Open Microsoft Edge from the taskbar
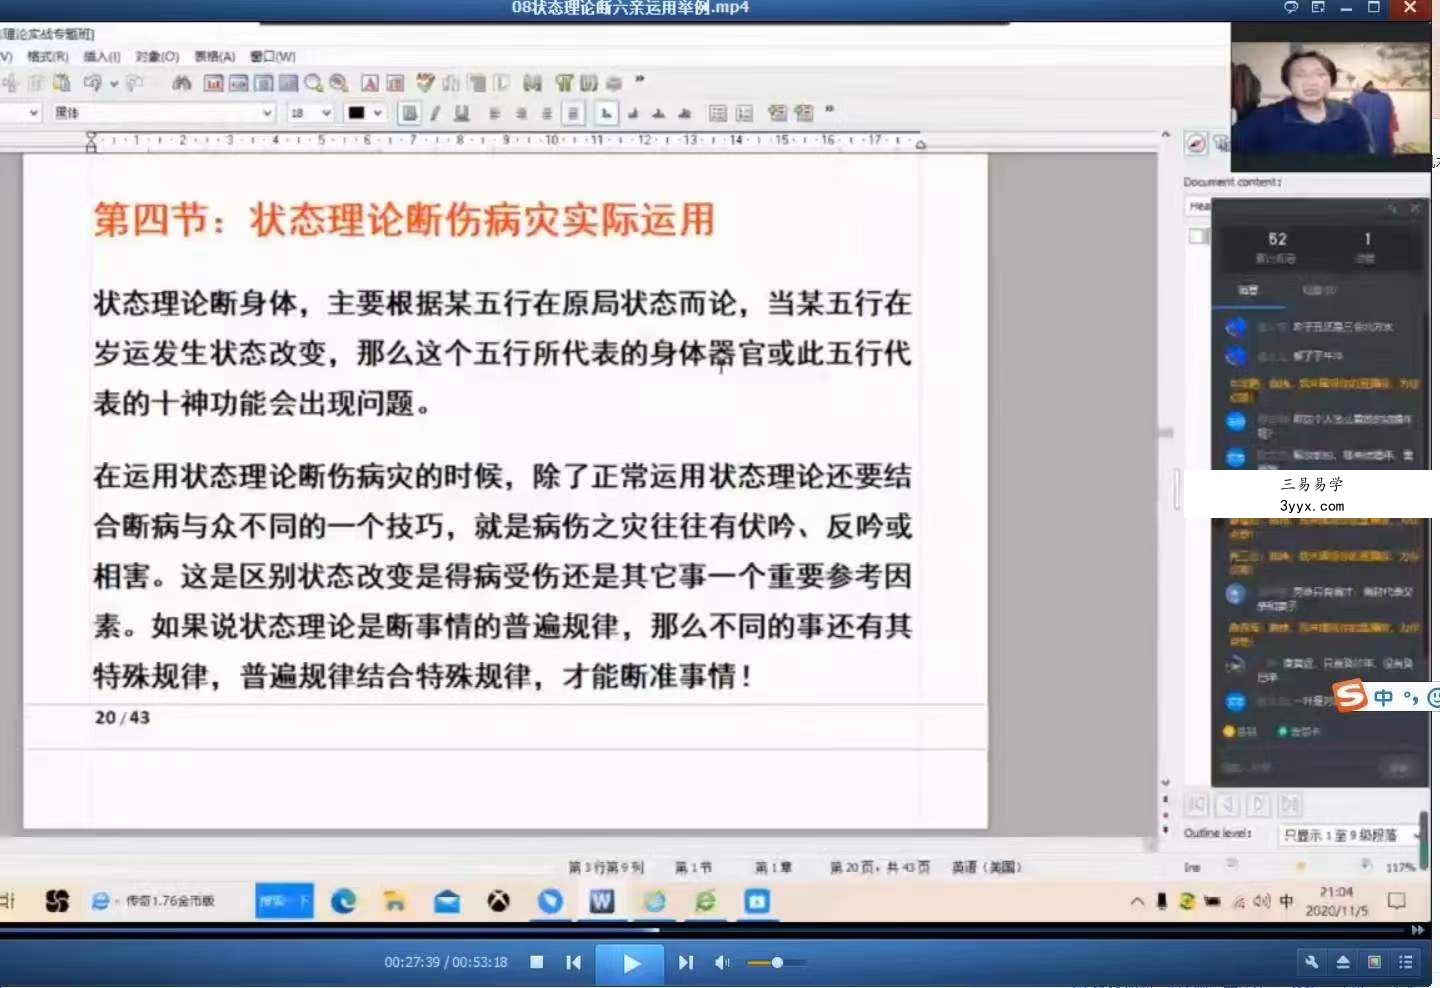 [x=344, y=901]
